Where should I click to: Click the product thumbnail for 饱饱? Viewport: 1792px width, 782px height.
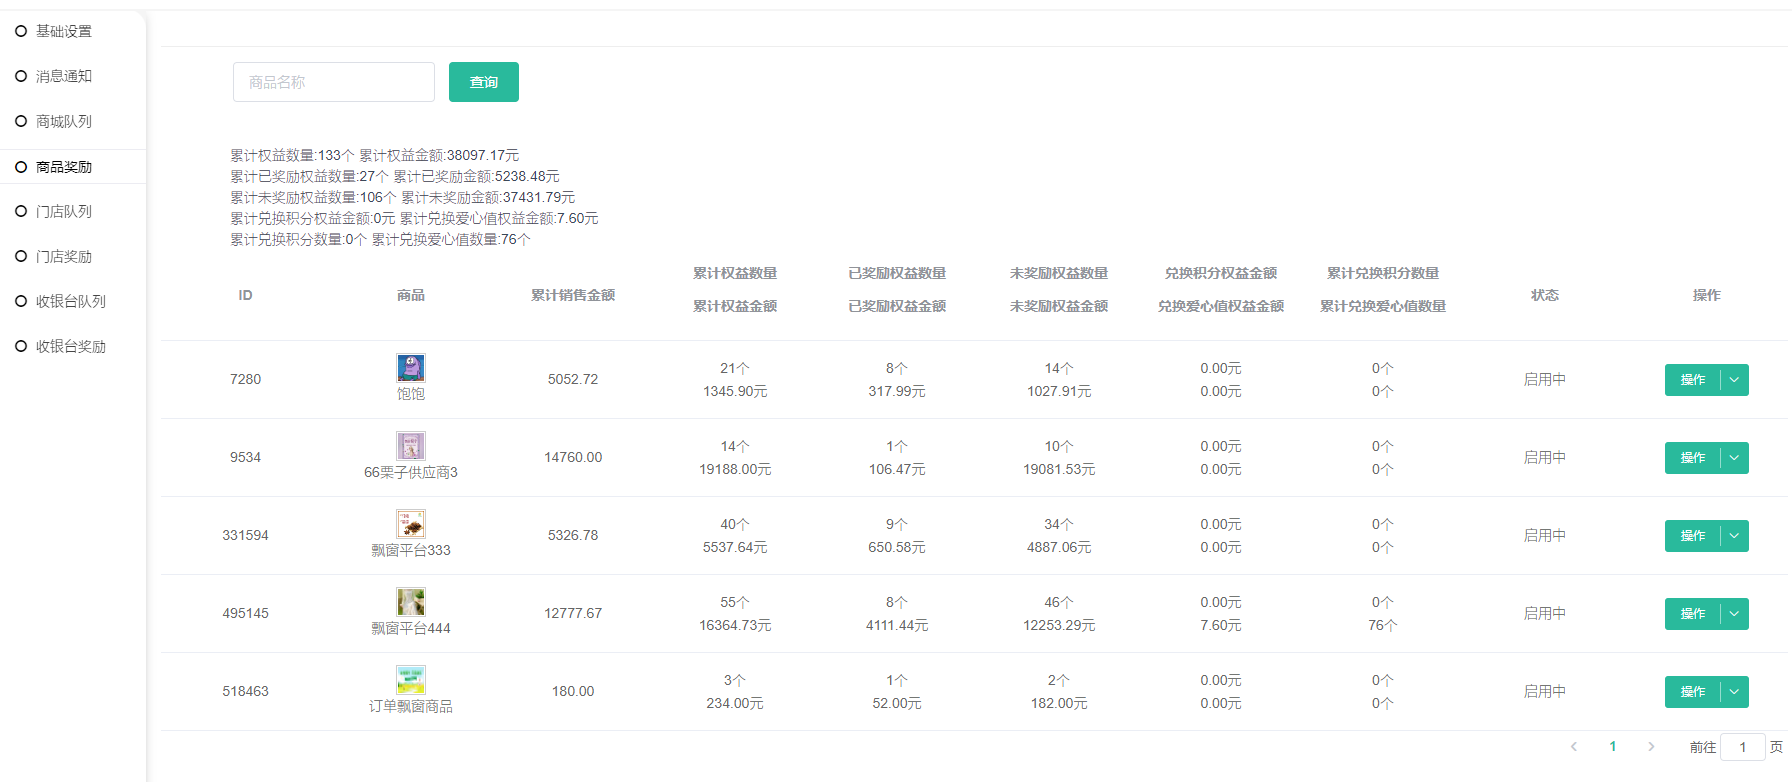[410, 367]
